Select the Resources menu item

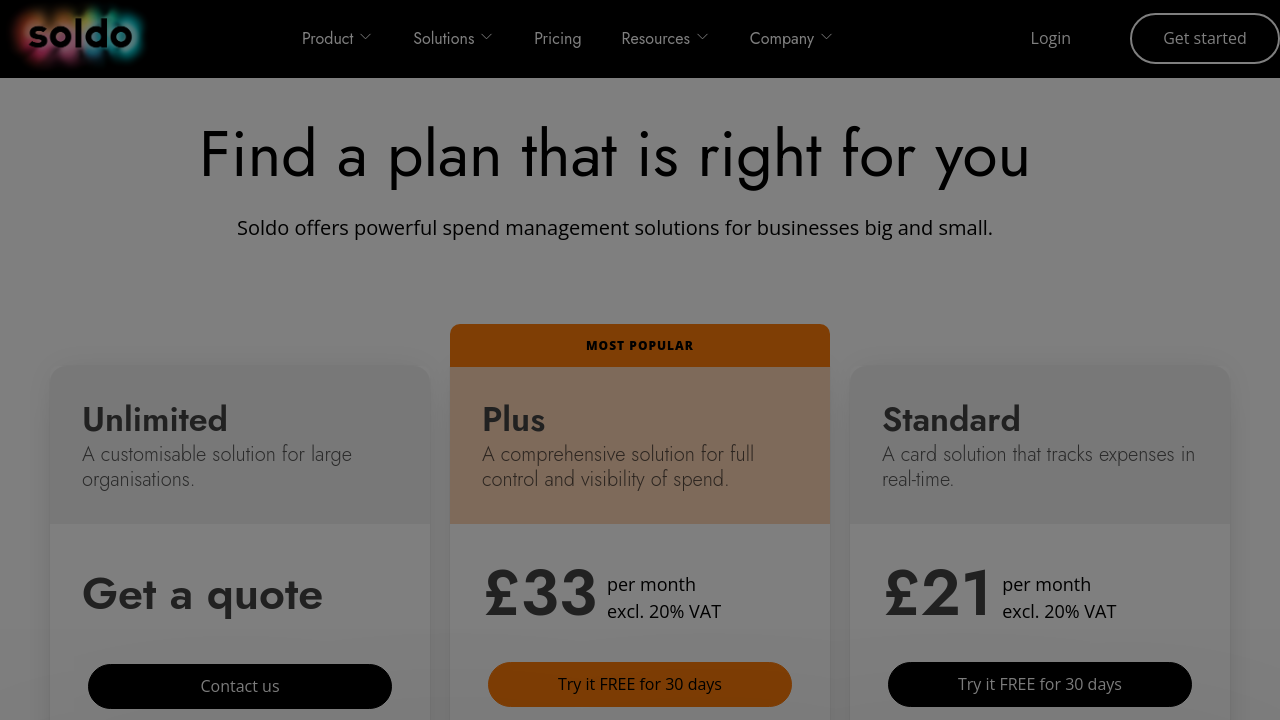656,38
